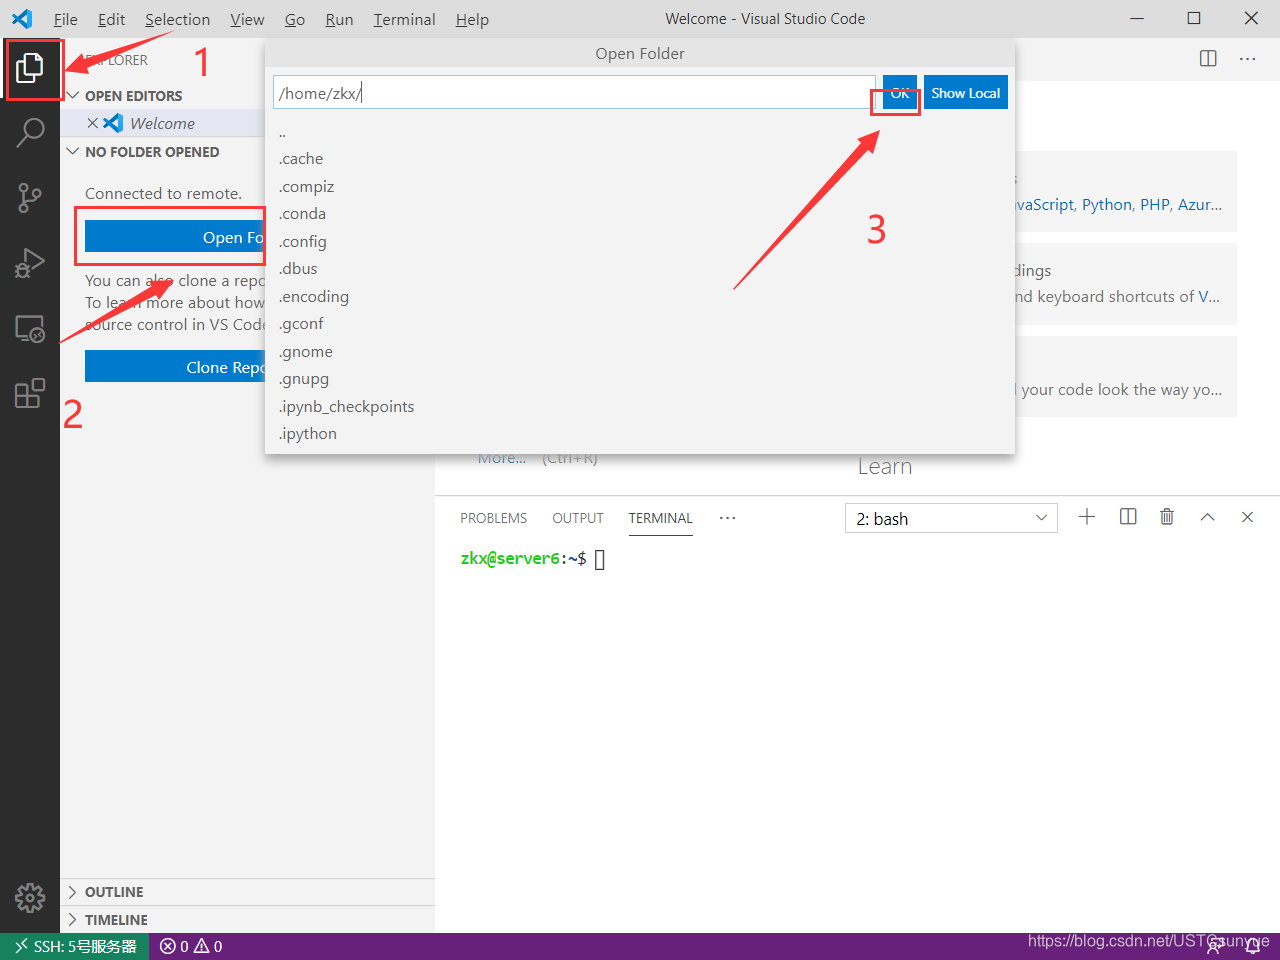
Task: Click the Open Folder button in Explorer
Action: click(175, 237)
